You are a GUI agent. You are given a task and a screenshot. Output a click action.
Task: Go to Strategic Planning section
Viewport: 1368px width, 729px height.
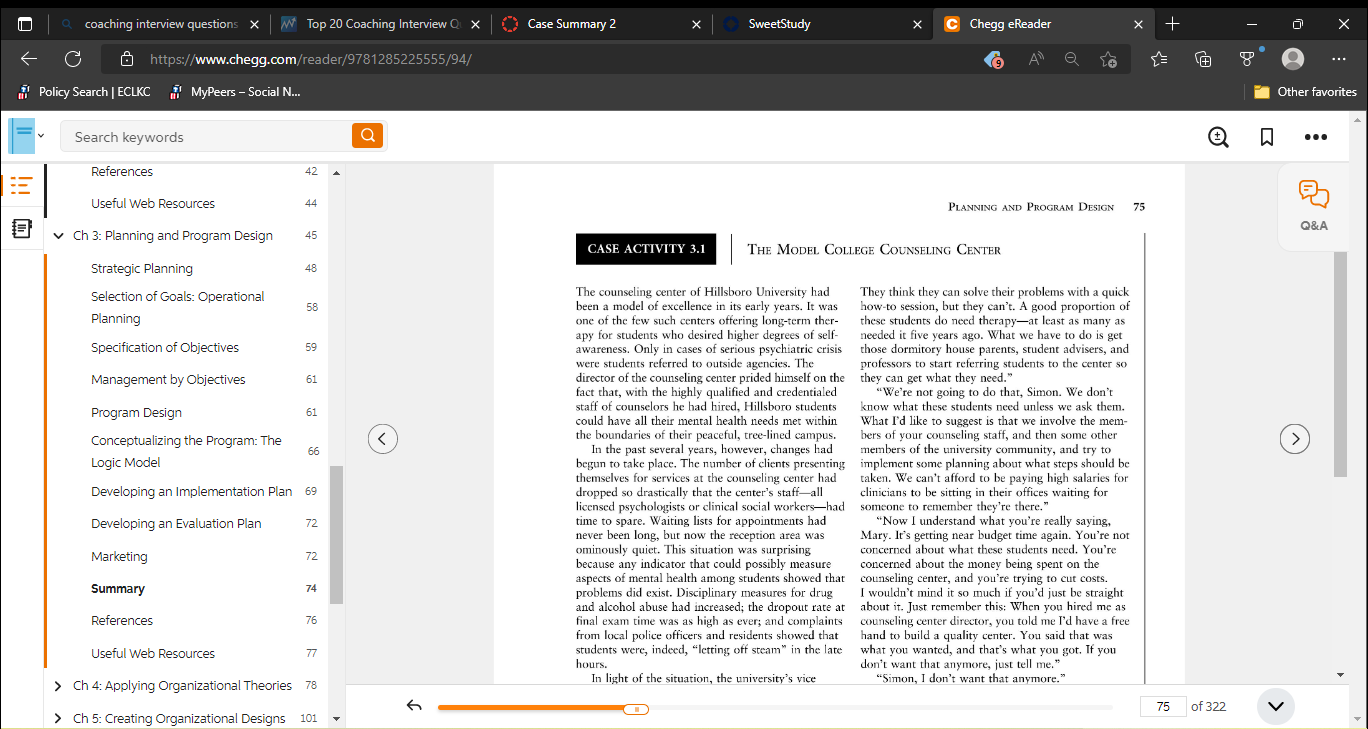tap(142, 268)
